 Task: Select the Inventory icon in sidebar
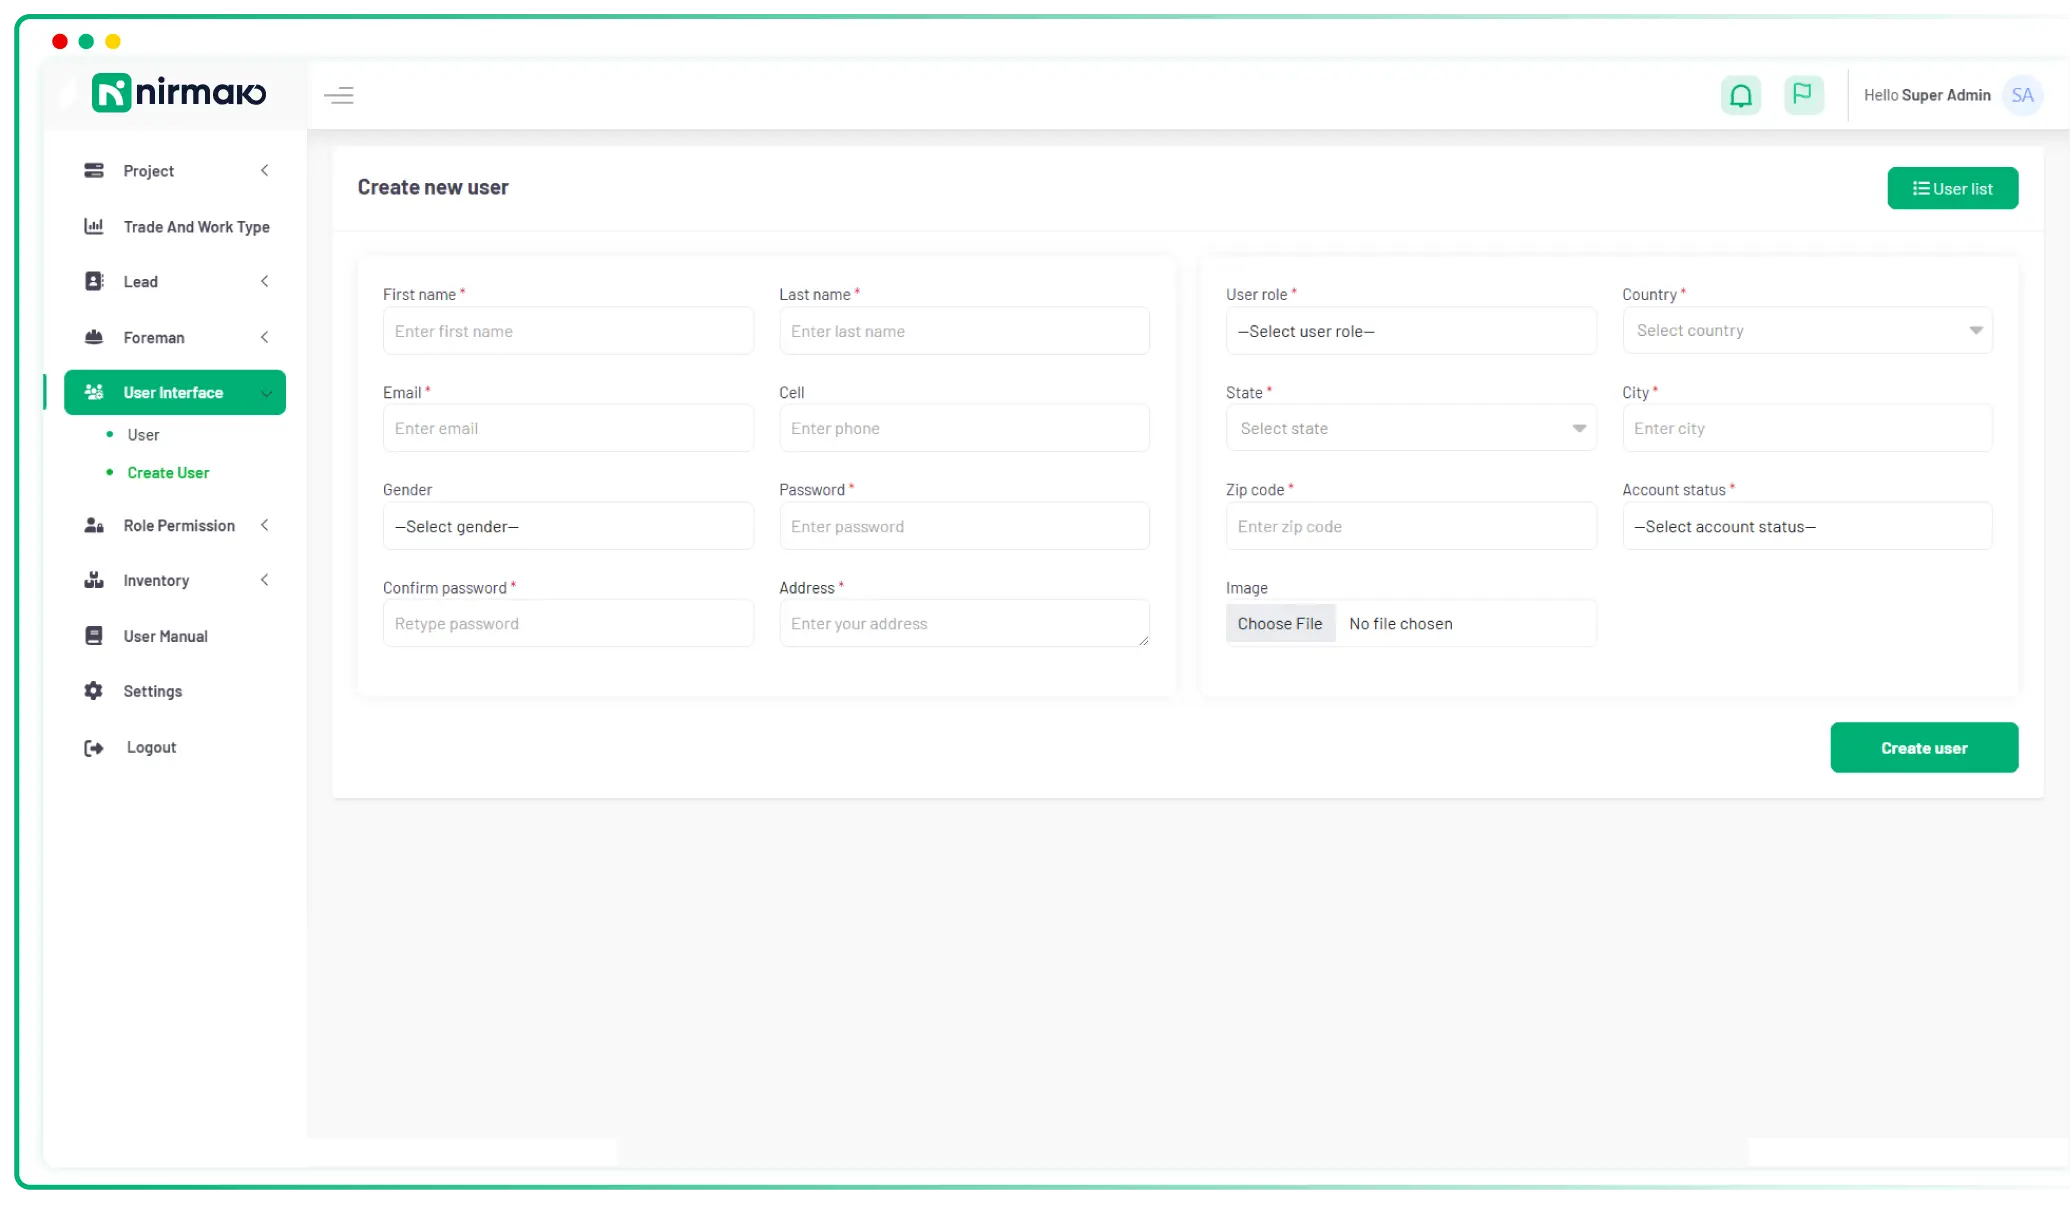click(x=93, y=580)
